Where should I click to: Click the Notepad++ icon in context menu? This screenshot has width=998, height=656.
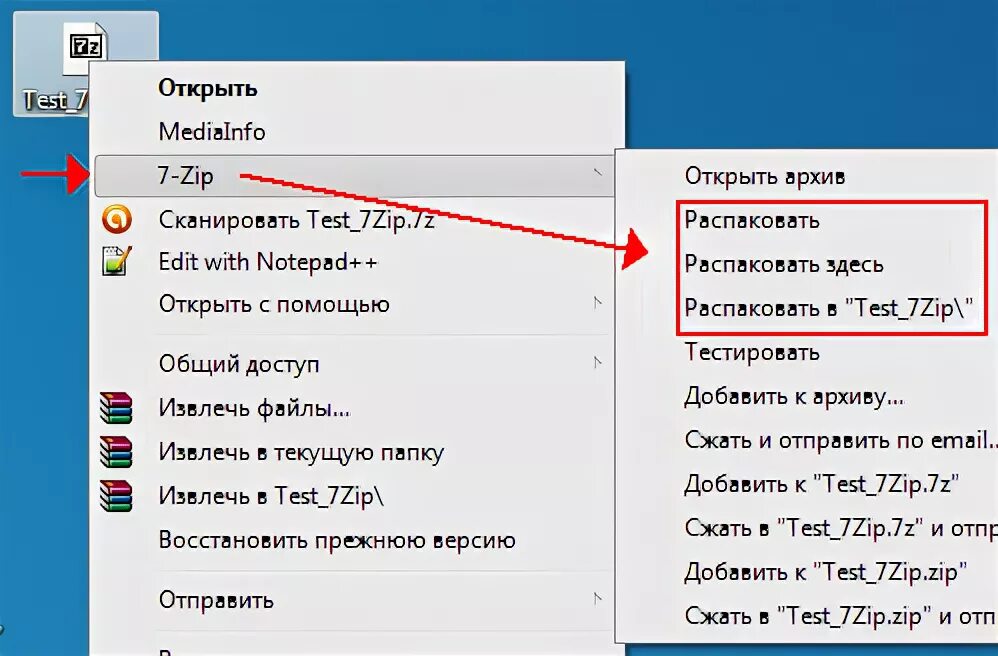(x=116, y=262)
